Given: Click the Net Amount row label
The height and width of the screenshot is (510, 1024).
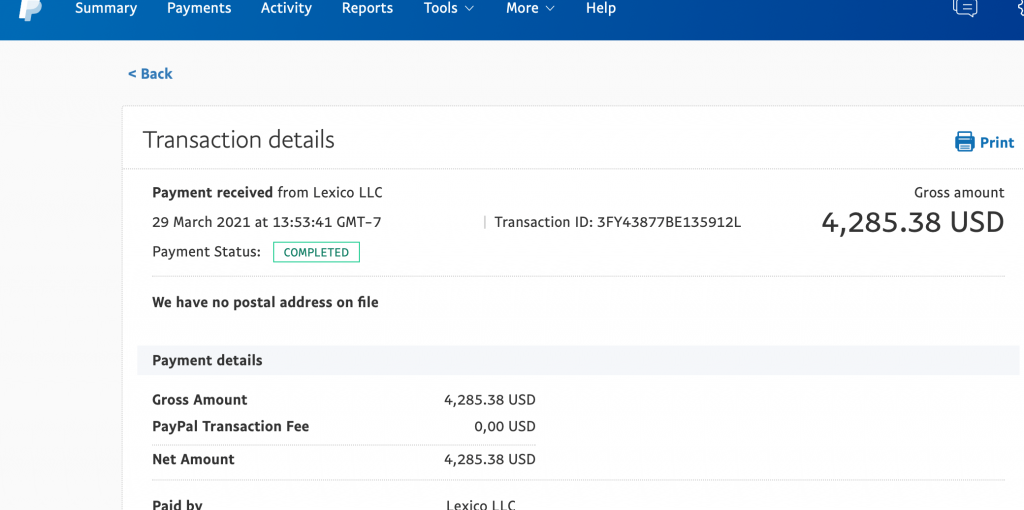Looking at the screenshot, I should tap(193, 459).
